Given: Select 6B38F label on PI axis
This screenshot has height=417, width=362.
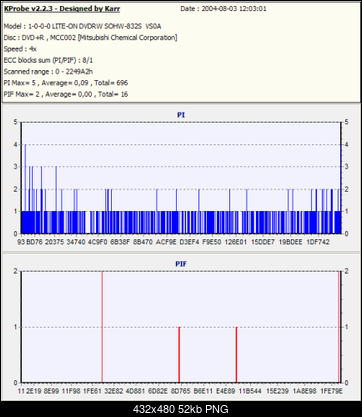Looking at the screenshot, I should [x=120, y=242].
